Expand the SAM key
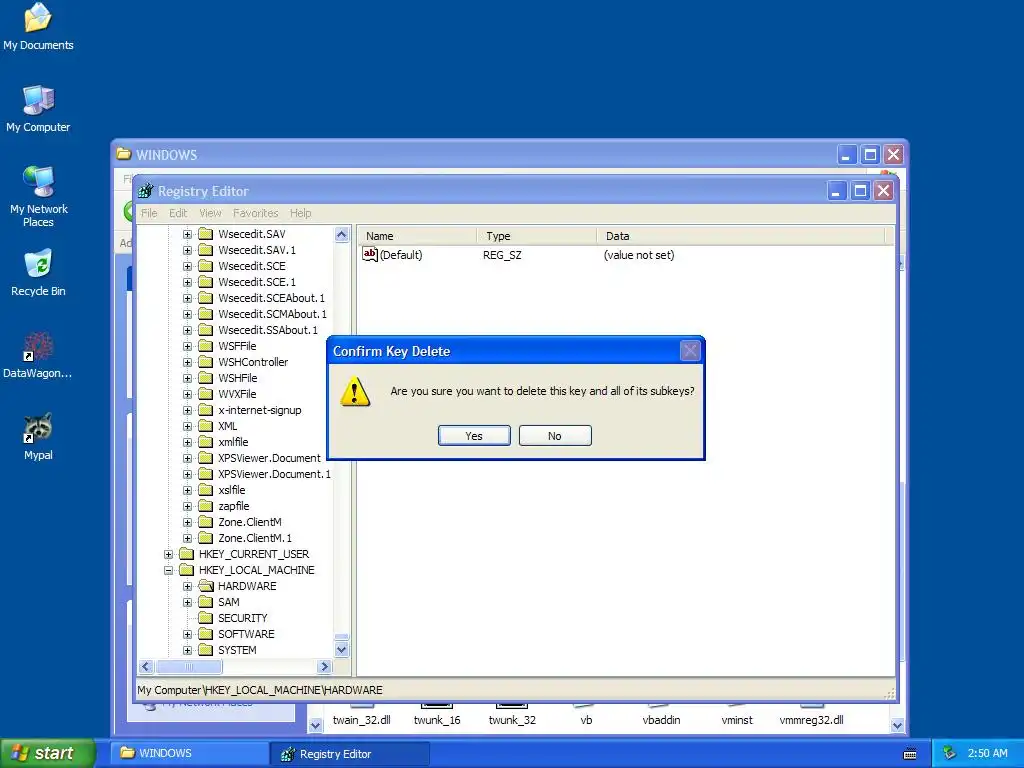Screen dimensions: 1024x768 click(x=187, y=602)
